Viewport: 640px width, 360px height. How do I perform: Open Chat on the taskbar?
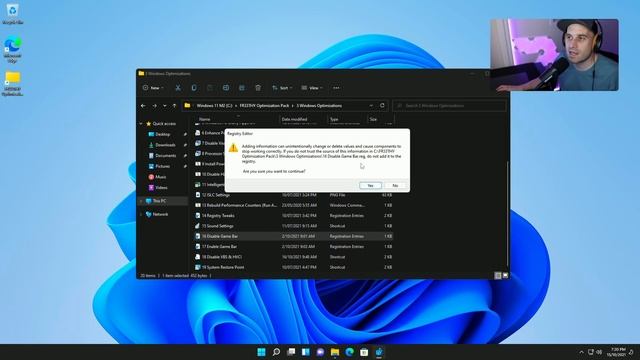[320, 352]
